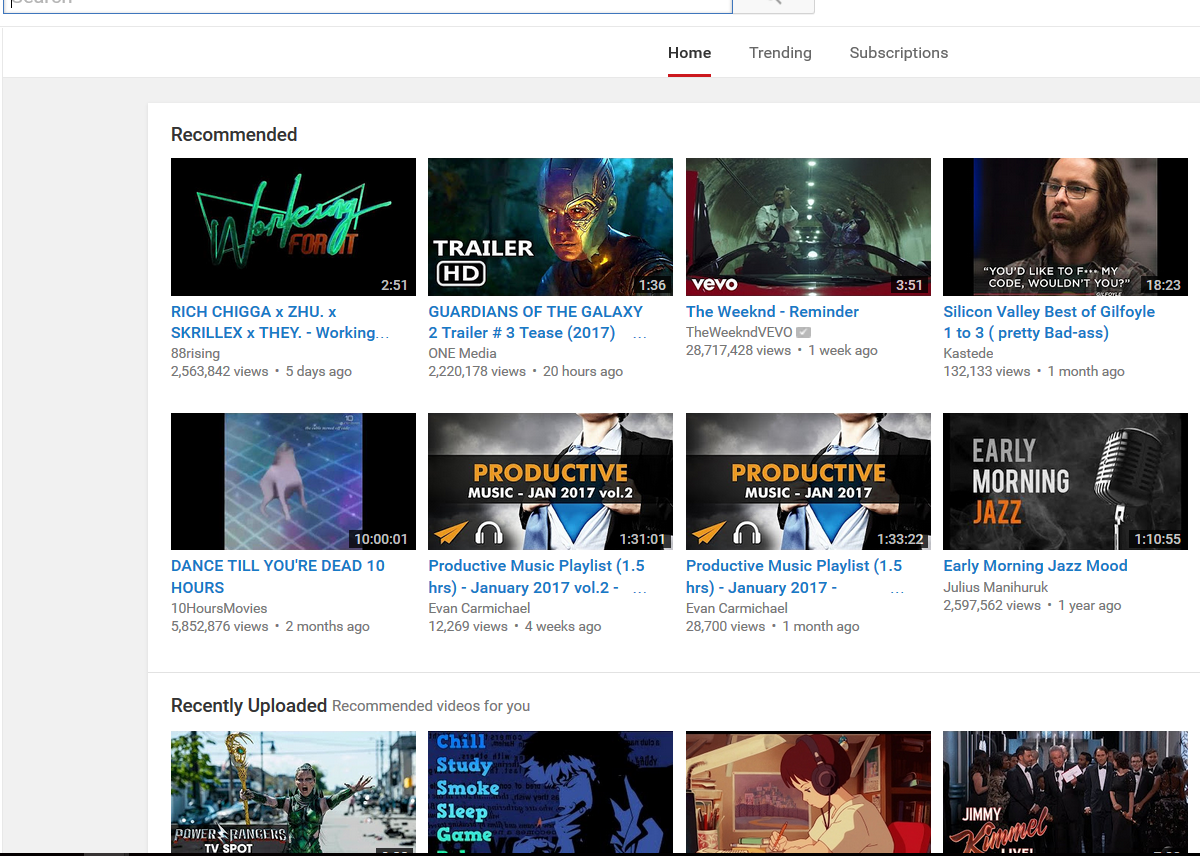1200x856 pixels.
Task: Open the Early Morning Jazz microphone thumbnail
Action: 1065,481
